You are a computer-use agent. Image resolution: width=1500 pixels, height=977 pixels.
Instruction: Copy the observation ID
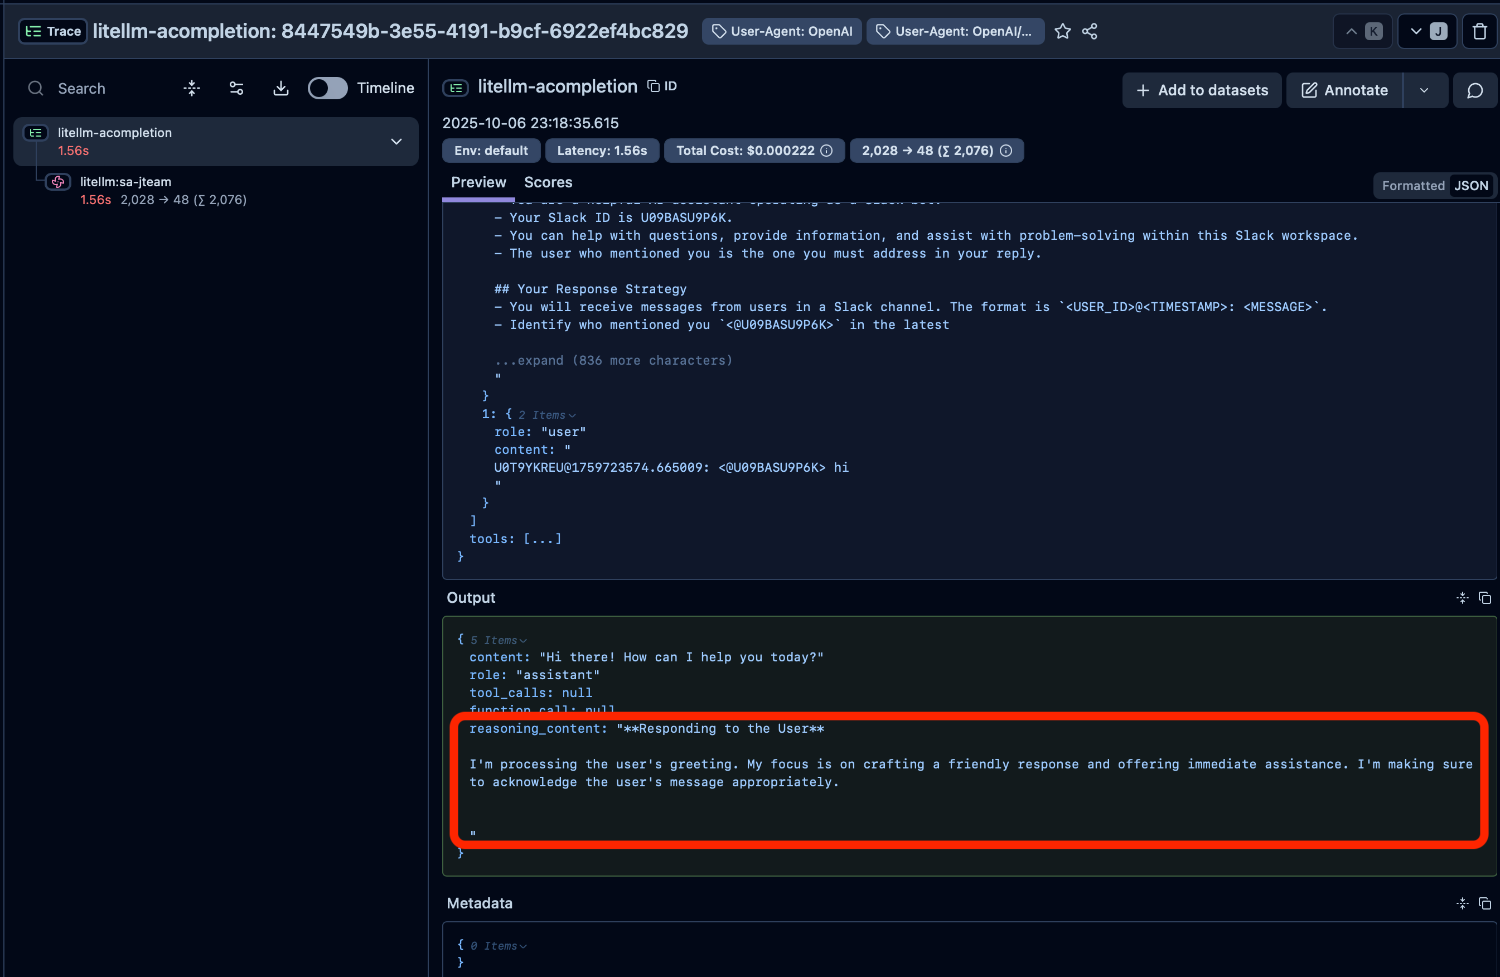662,87
